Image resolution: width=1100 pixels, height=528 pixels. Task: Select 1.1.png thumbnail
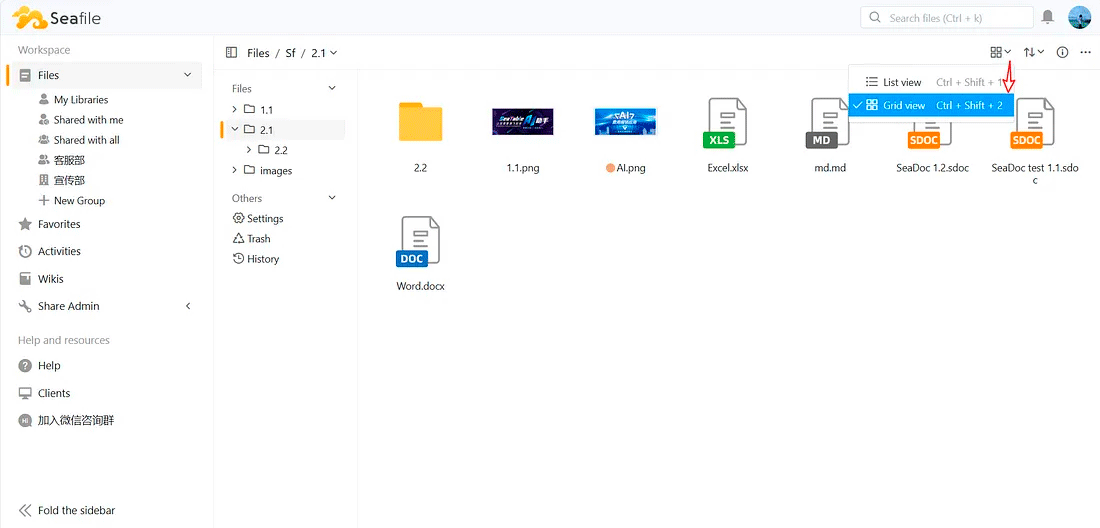(x=523, y=122)
